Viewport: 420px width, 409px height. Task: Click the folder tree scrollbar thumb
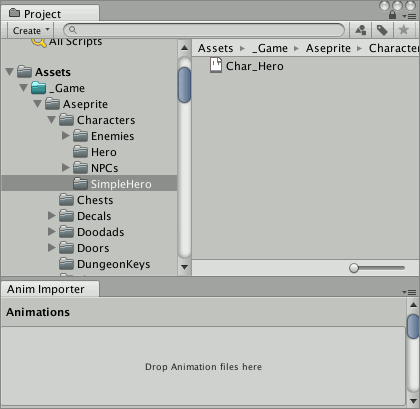184,85
